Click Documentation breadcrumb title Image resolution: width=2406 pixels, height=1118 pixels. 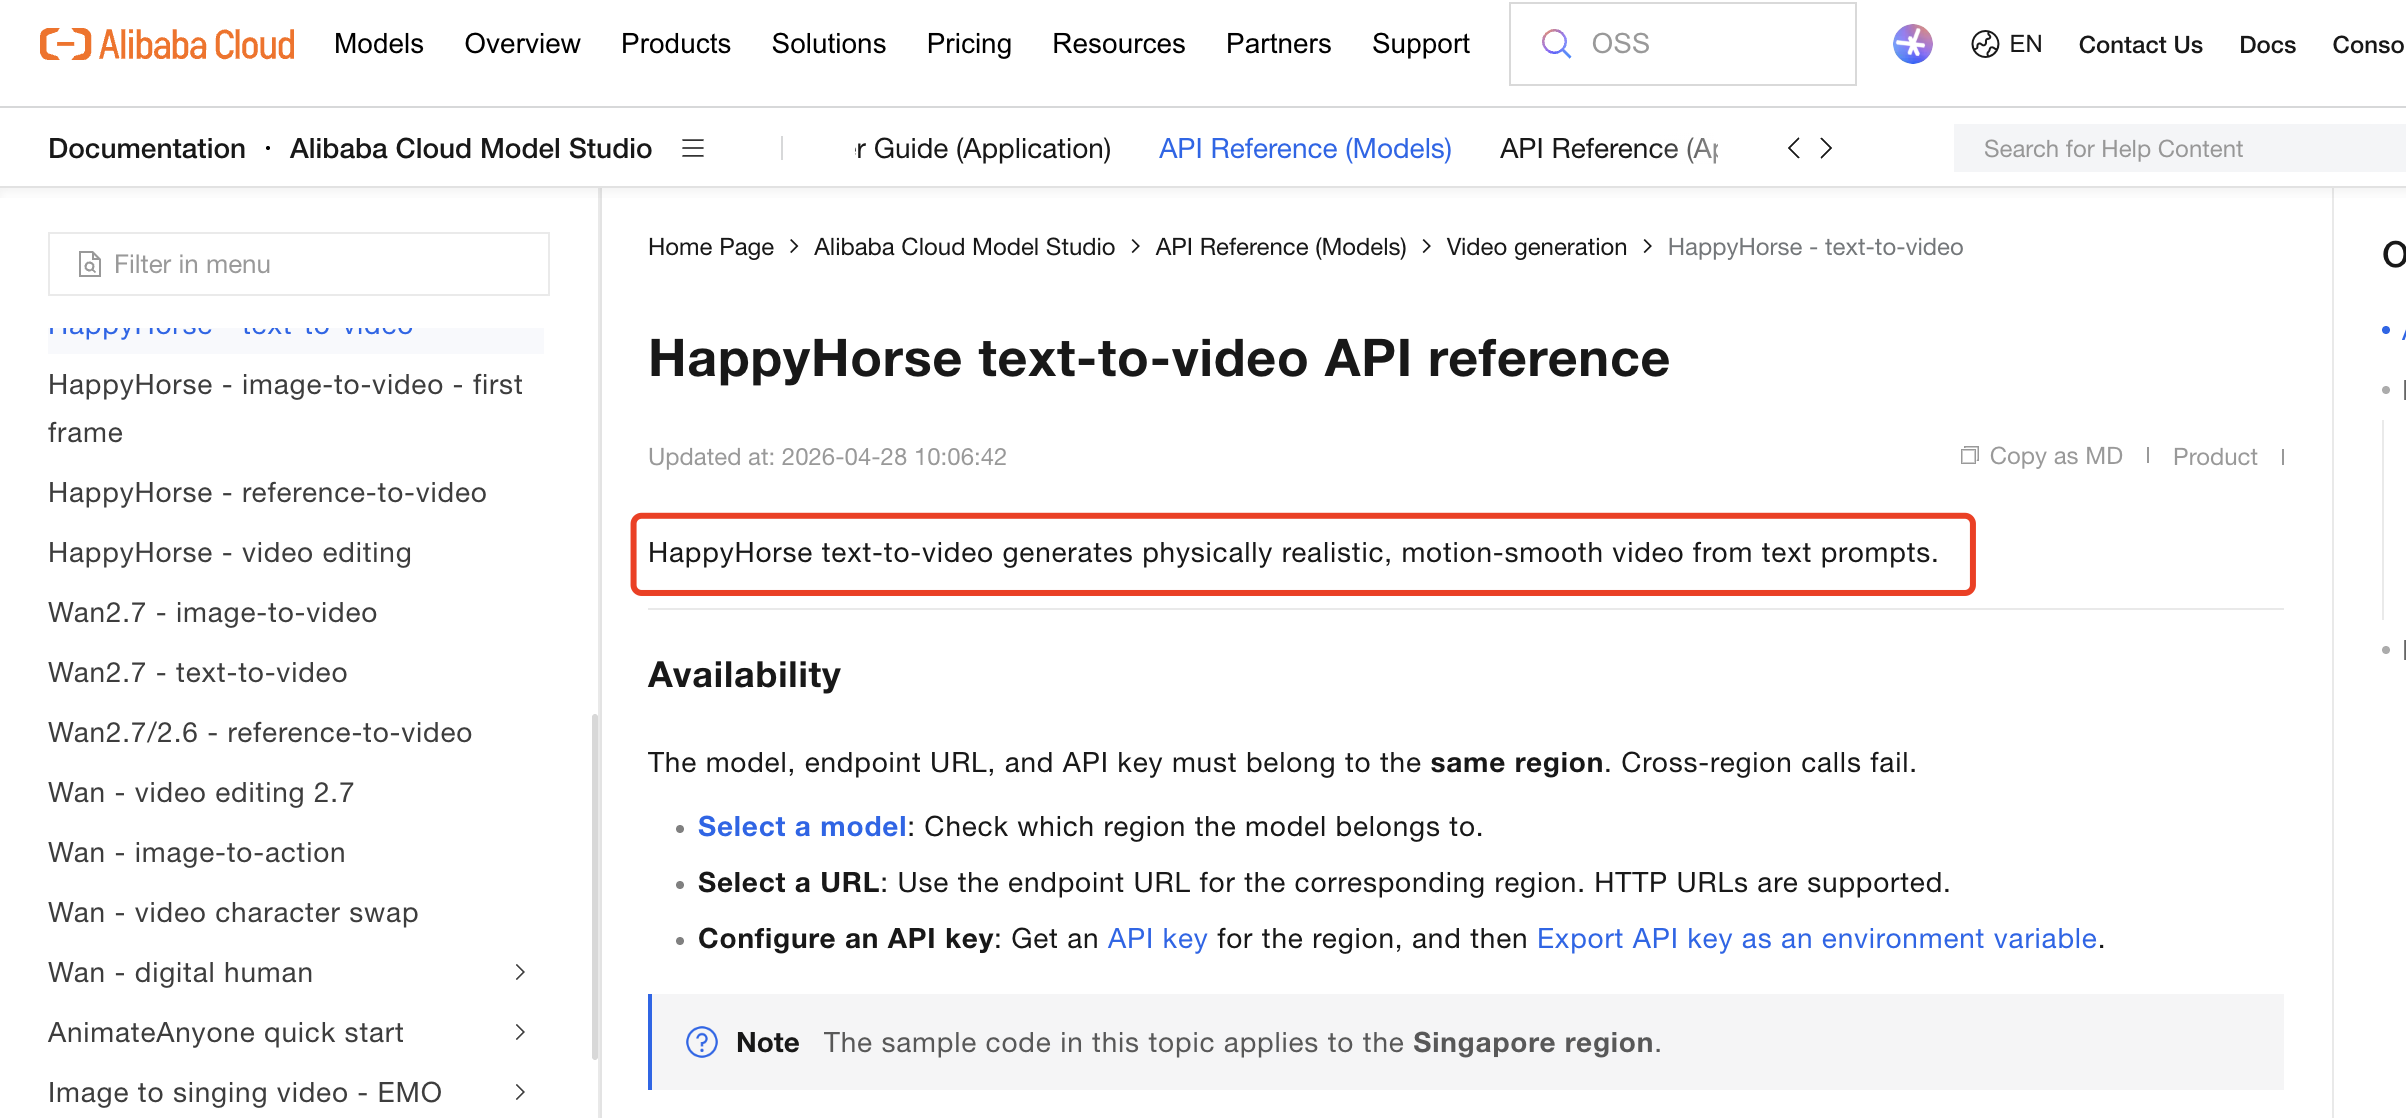pos(147,148)
